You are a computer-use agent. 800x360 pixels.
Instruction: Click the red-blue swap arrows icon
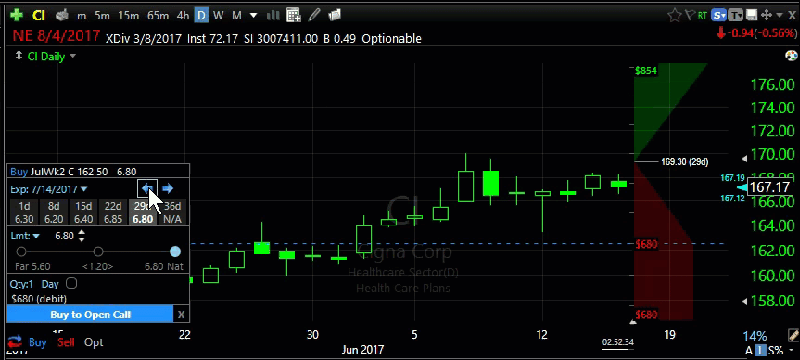(15, 342)
